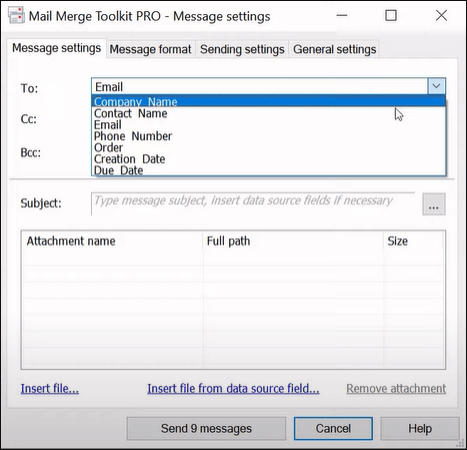Image resolution: width=467 pixels, height=450 pixels.
Task: Choose the Order field option
Action: pos(269,147)
